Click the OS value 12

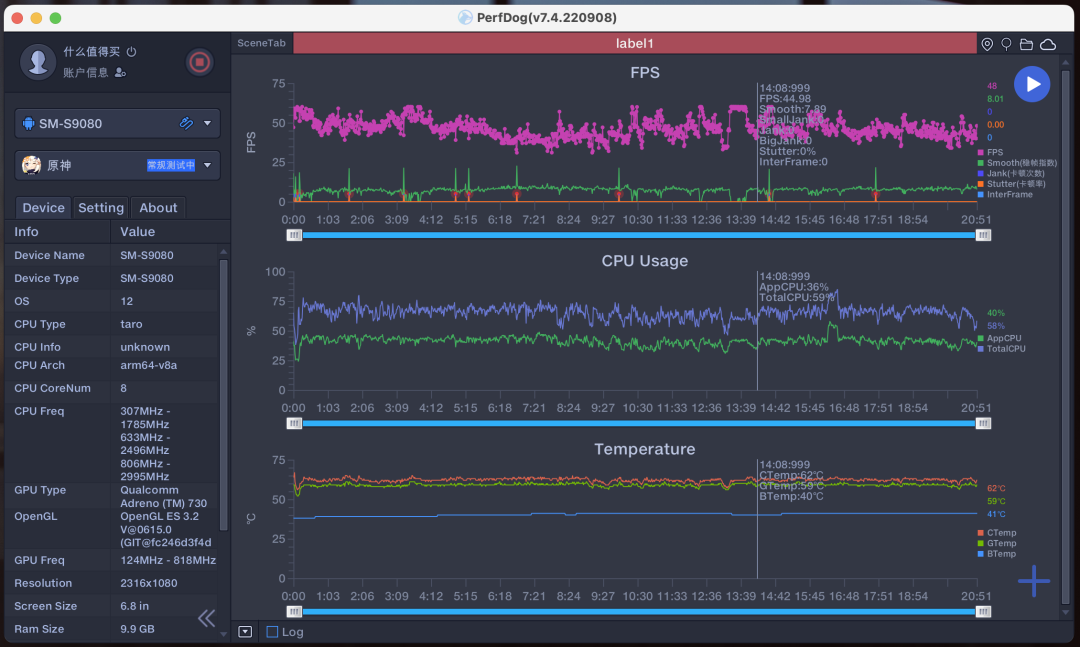(x=127, y=301)
